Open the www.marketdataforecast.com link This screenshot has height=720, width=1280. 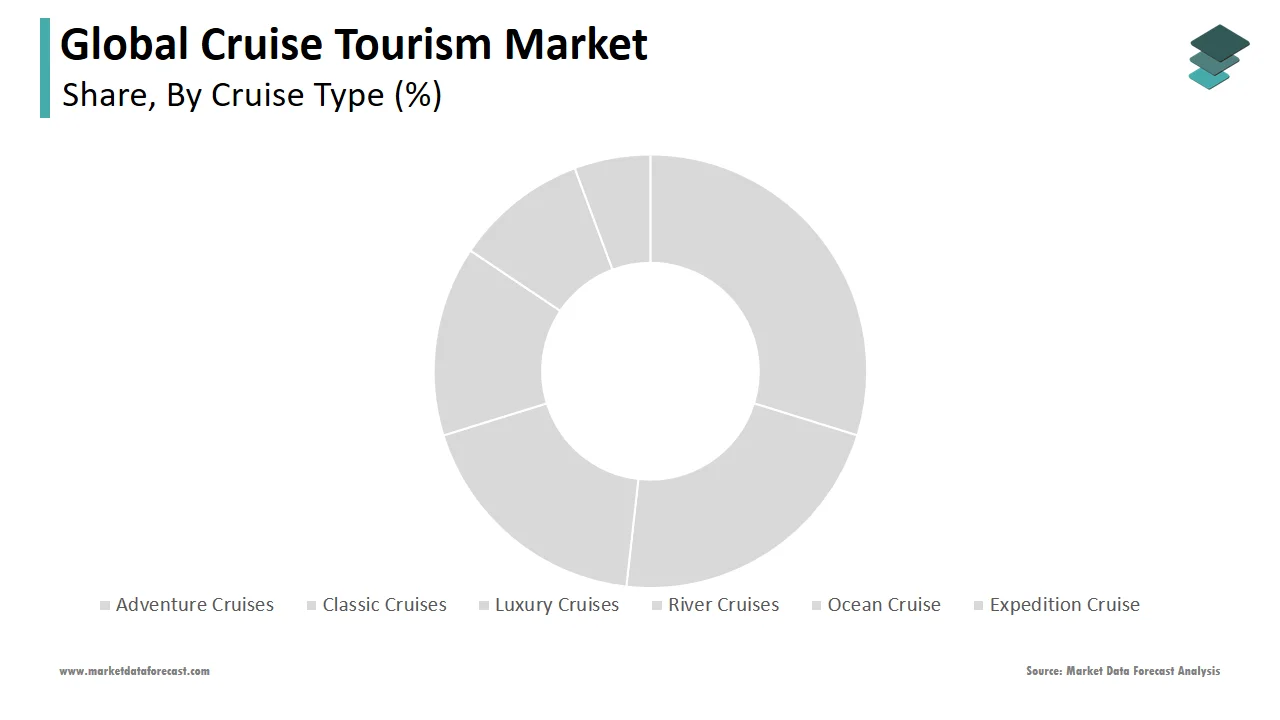pyautogui.click(x=135, y=671)
